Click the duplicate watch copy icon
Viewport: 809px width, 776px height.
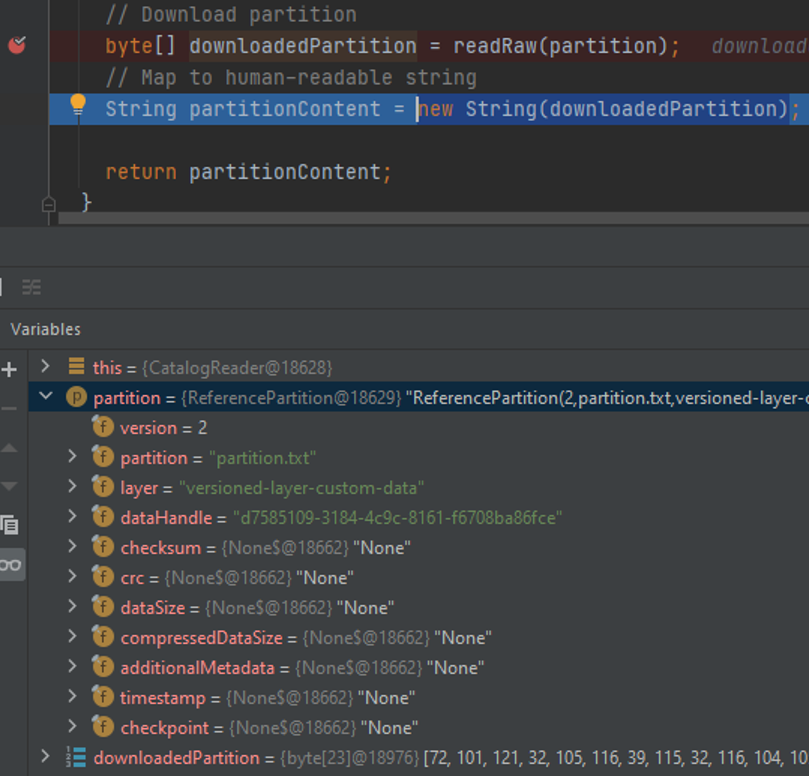[x=9, y=525]
